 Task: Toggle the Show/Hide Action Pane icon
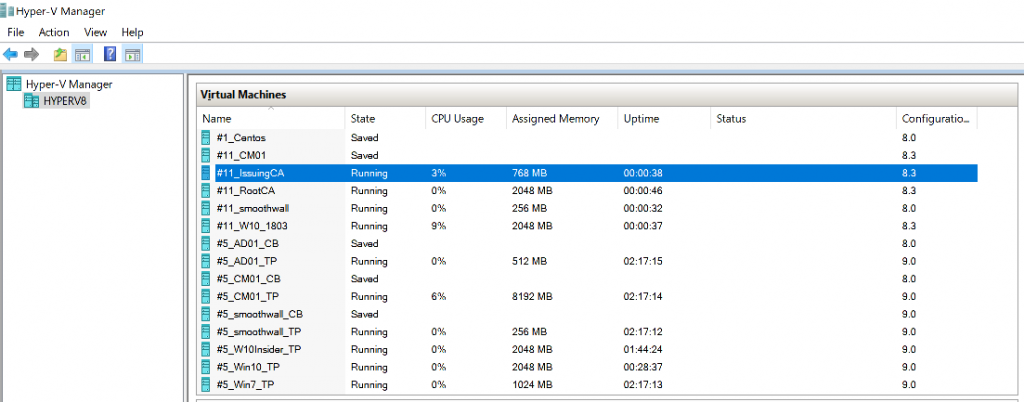pos(133,54)
